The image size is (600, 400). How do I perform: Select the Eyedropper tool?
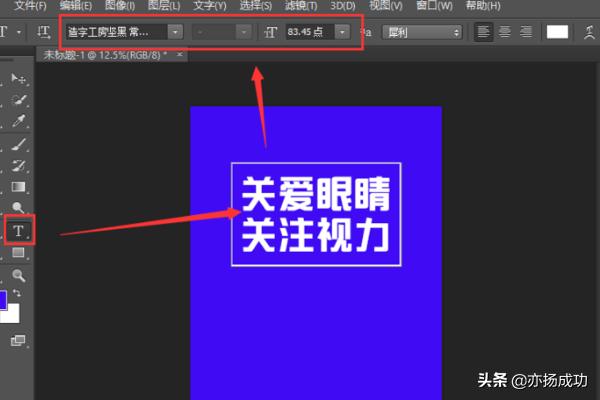18,121
